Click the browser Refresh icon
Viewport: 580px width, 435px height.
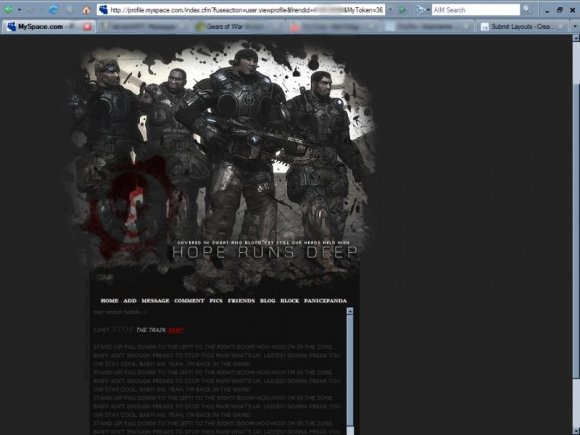(x=54, y=10)
